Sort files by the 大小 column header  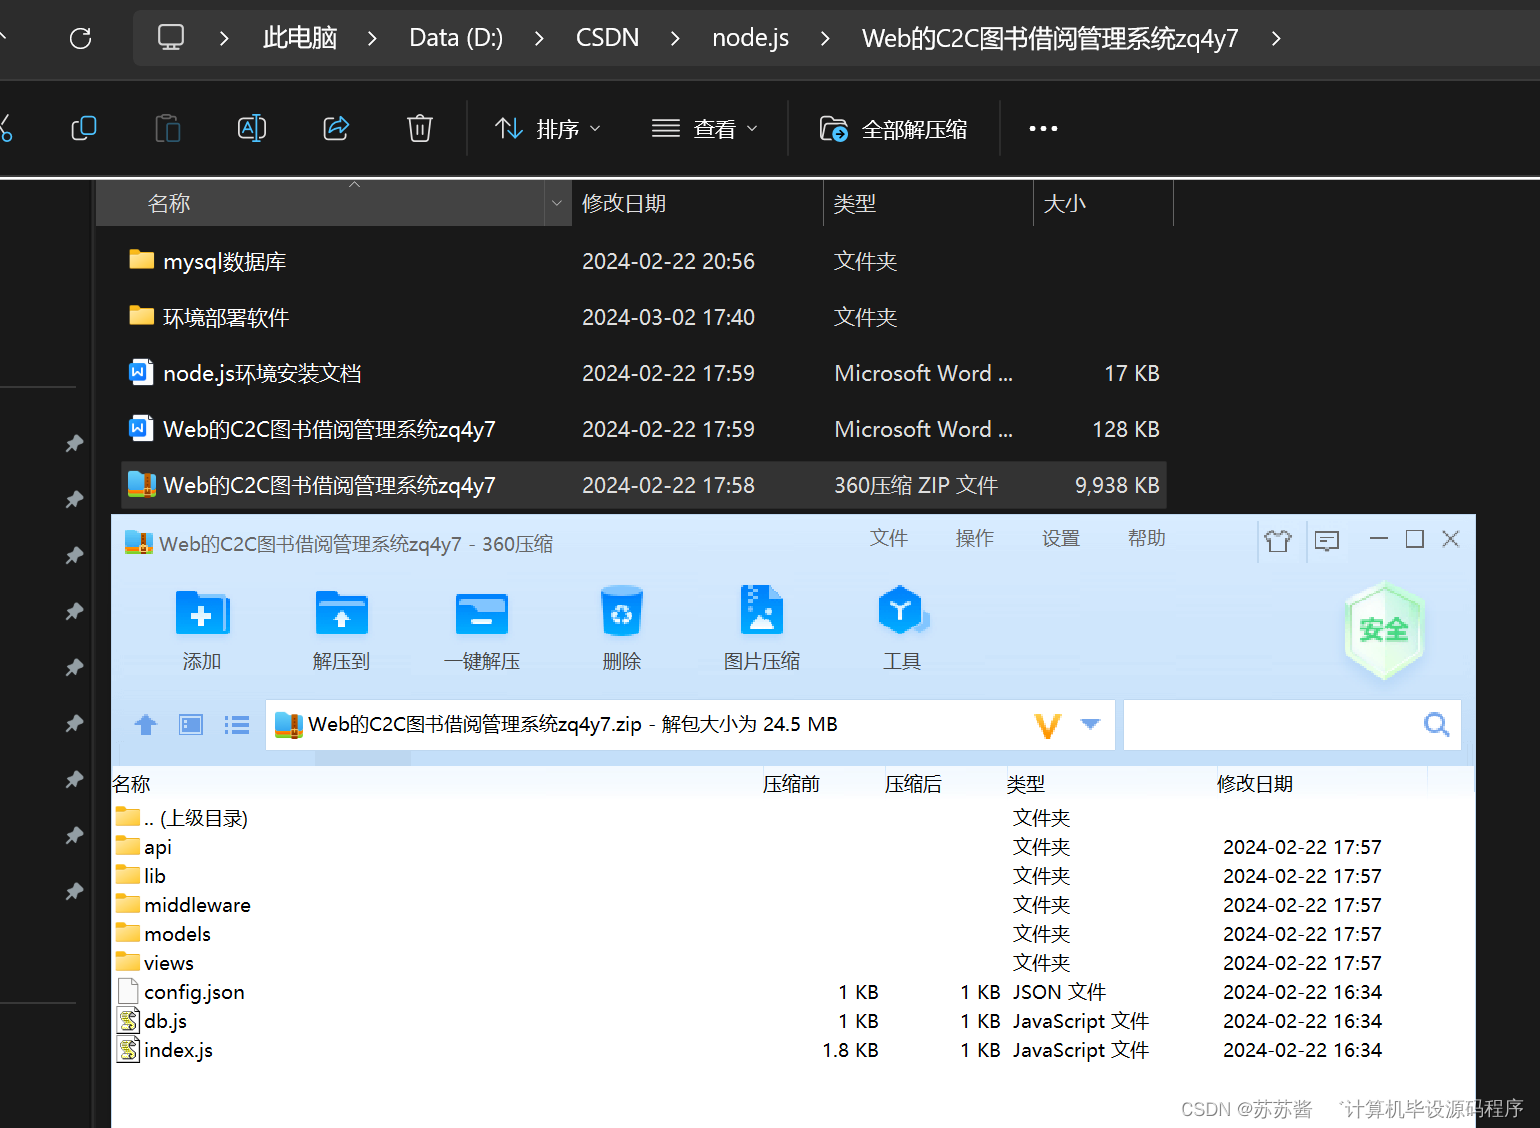[1065, 203]
